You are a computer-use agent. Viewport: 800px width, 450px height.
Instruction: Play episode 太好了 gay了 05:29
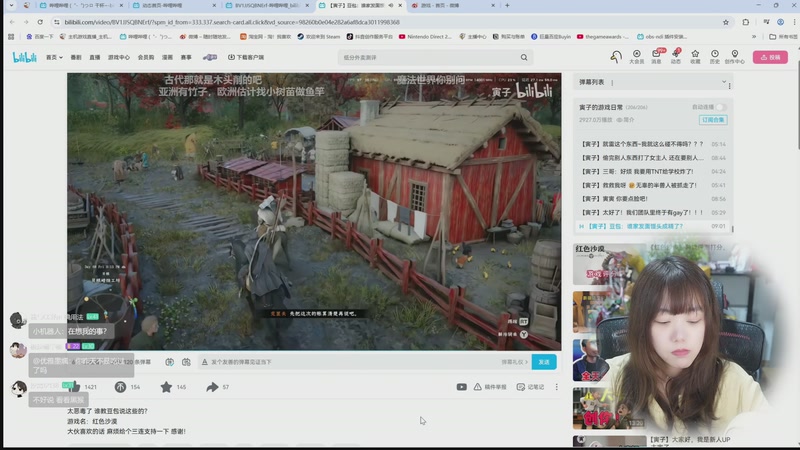click(654, 212)
